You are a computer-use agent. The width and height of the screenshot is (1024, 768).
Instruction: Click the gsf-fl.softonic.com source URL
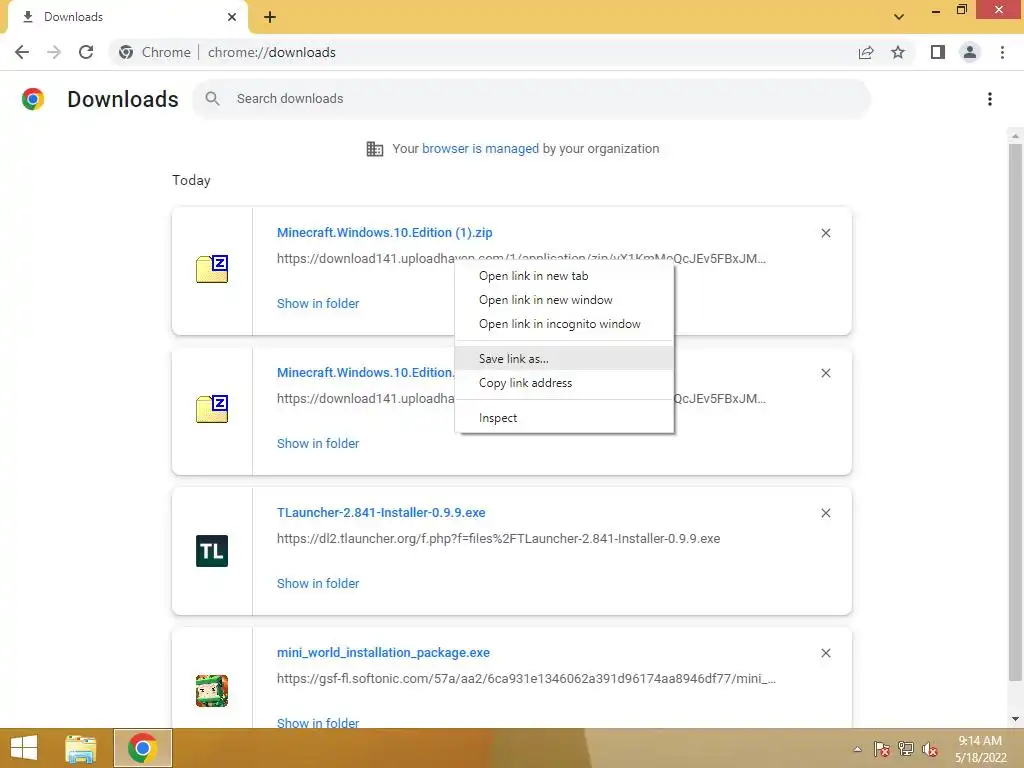pos(526,679)
